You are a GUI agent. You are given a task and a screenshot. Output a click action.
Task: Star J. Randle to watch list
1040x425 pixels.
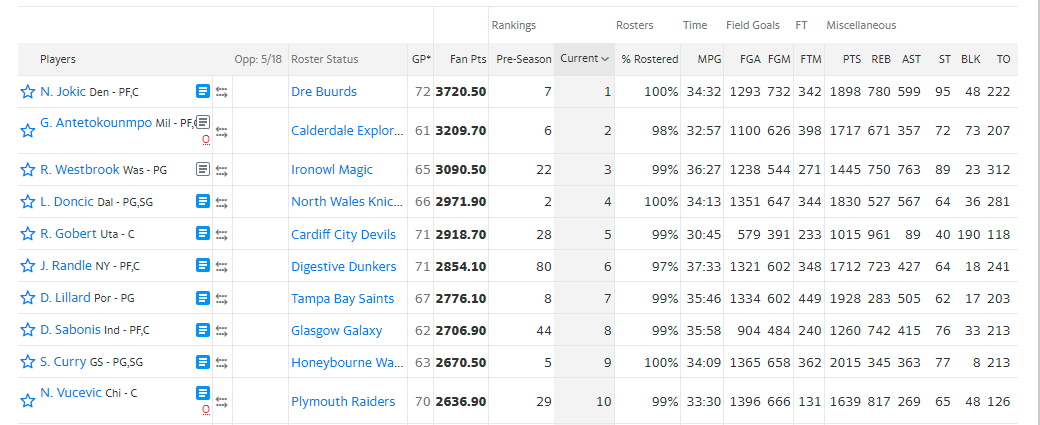[27, 266]
